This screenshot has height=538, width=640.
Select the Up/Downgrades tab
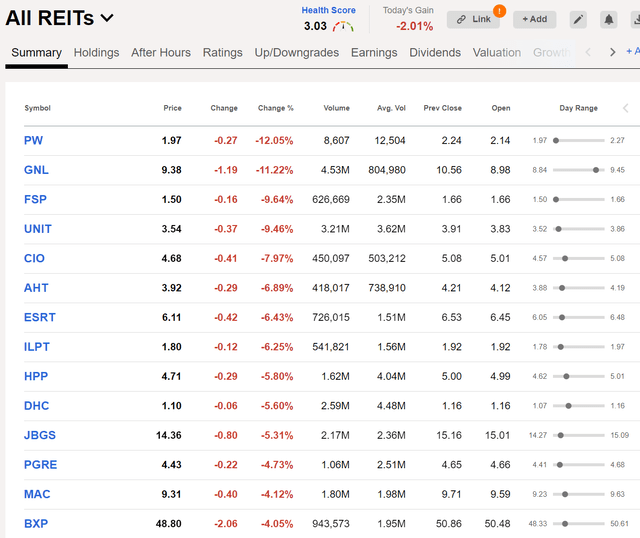(297, 53)
